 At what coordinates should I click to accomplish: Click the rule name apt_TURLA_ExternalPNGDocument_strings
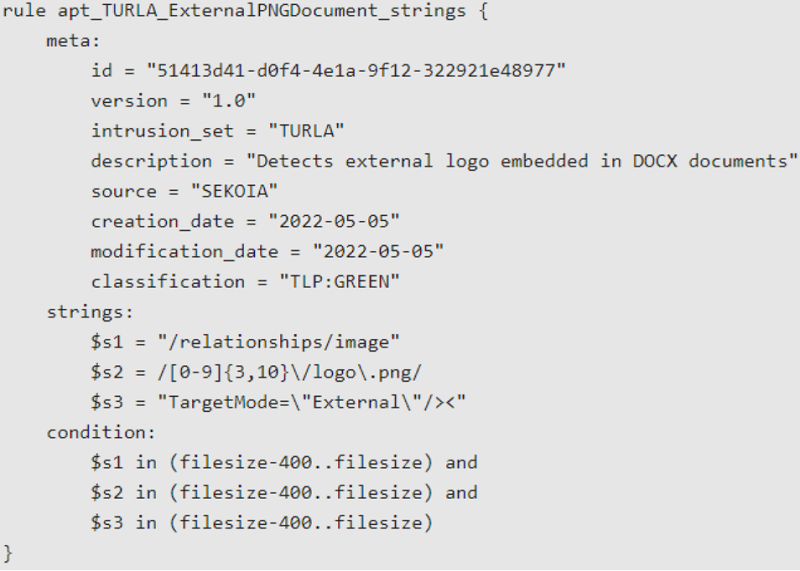click(262, 11)
